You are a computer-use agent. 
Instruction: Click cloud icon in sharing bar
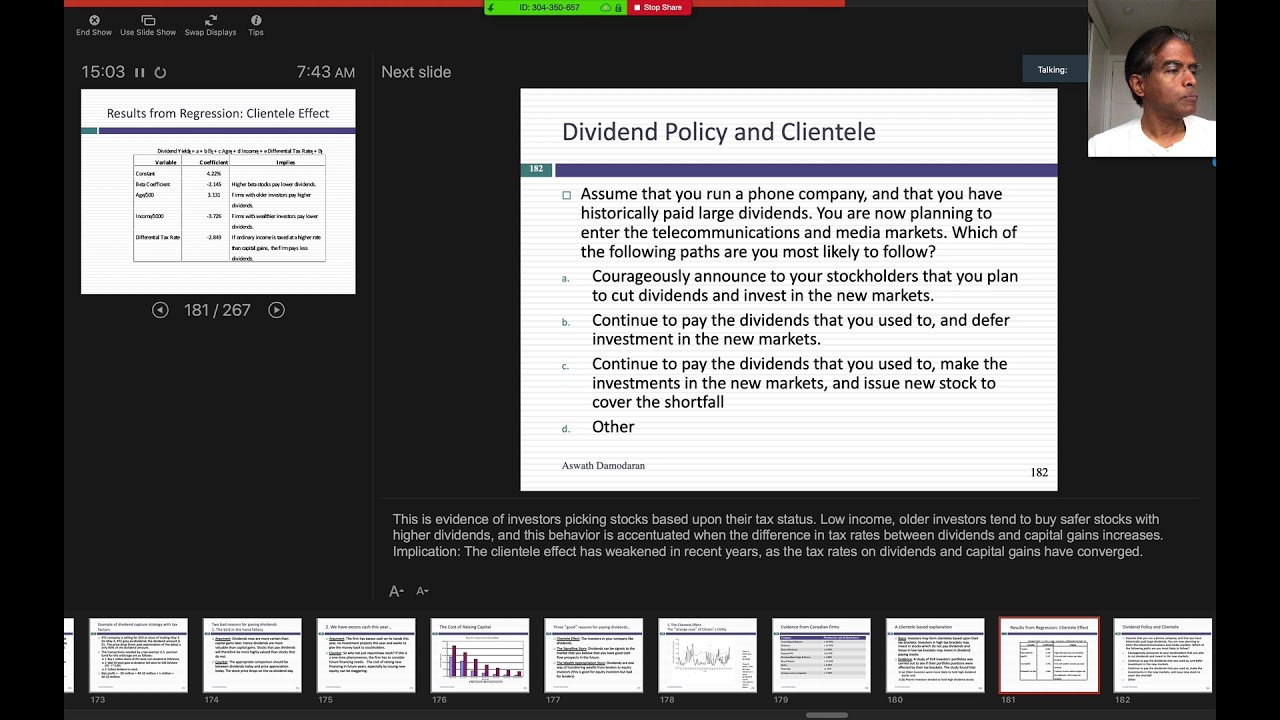pyautogui.click(x=605, y=8)
